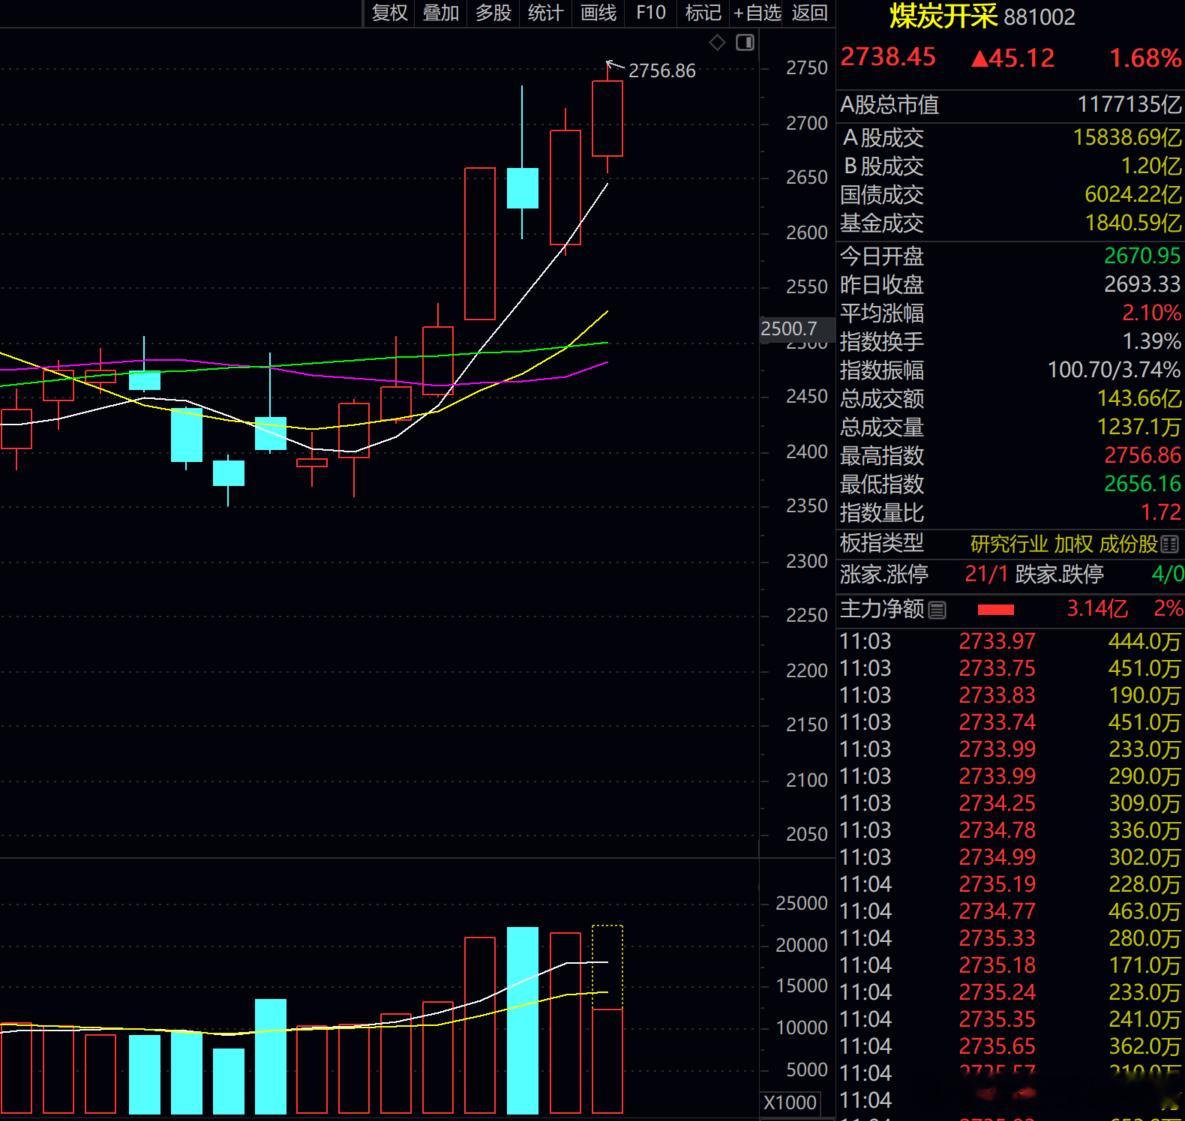Click the index code 881002
The image size is (1185, 1121).
(1039, 17)
